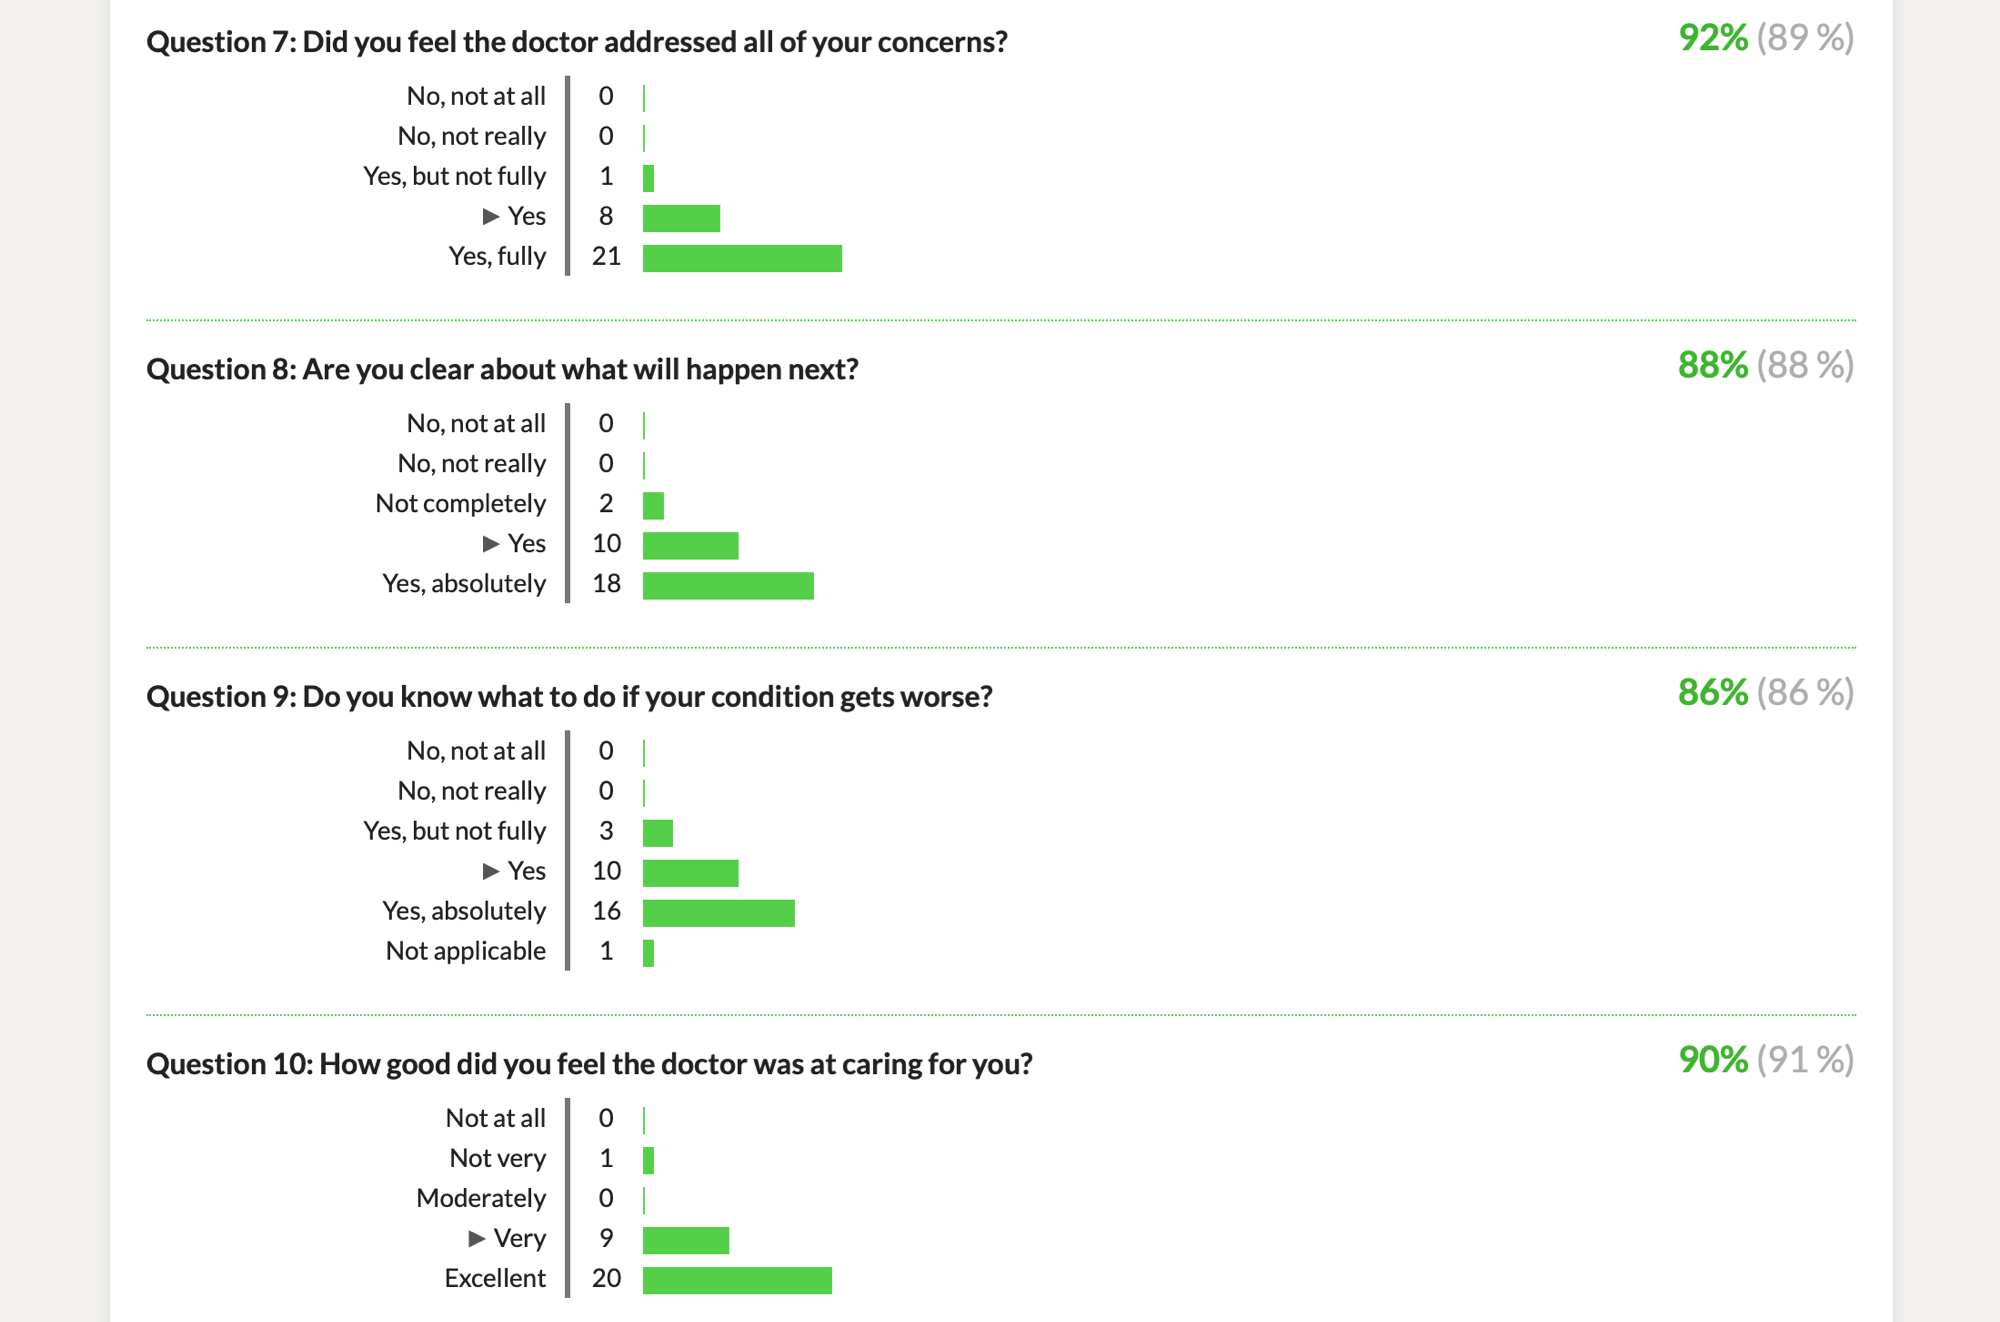Click the 90% score for Question 10
The height and width of the screenshot is (1322, 2000).
1713,1060
